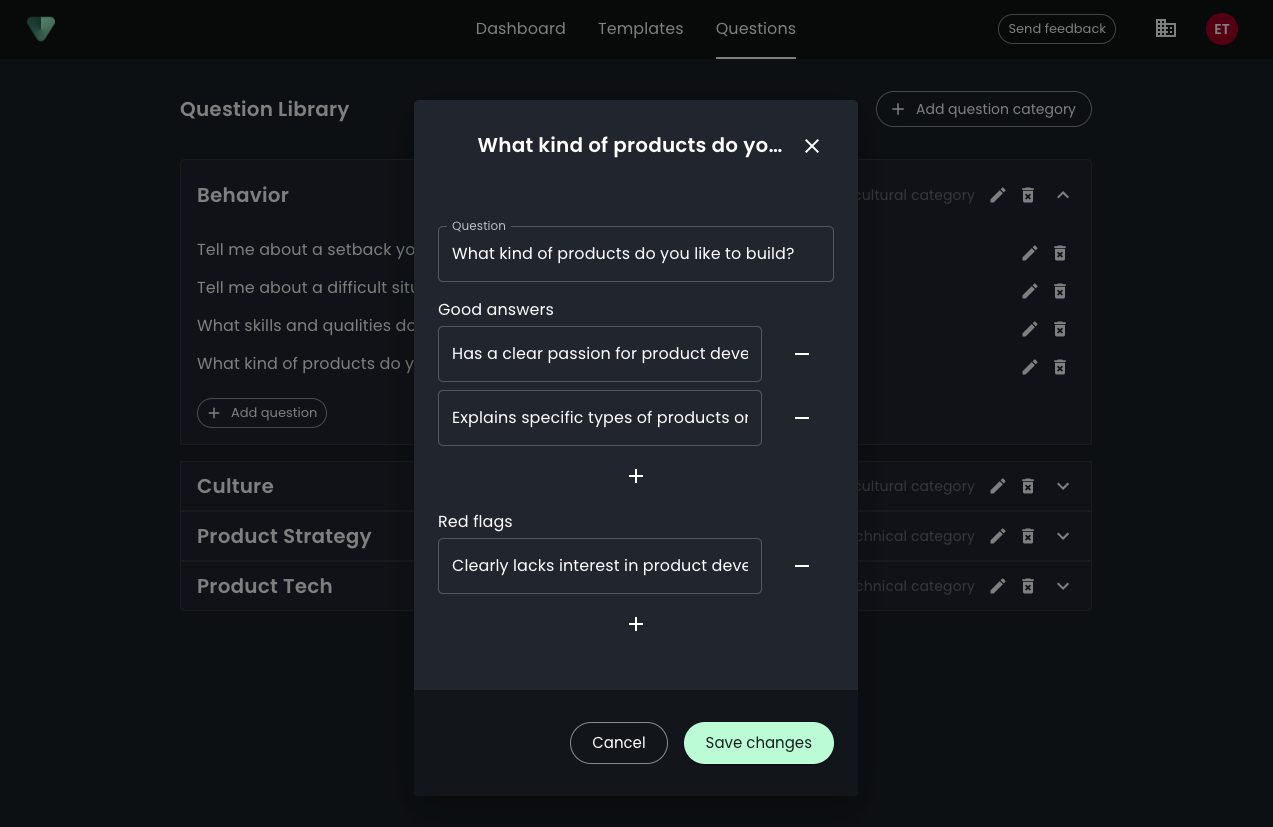Expand the Product Tech category
The width and height of the screenshot is (1273, 827).
pos(1063,586)
